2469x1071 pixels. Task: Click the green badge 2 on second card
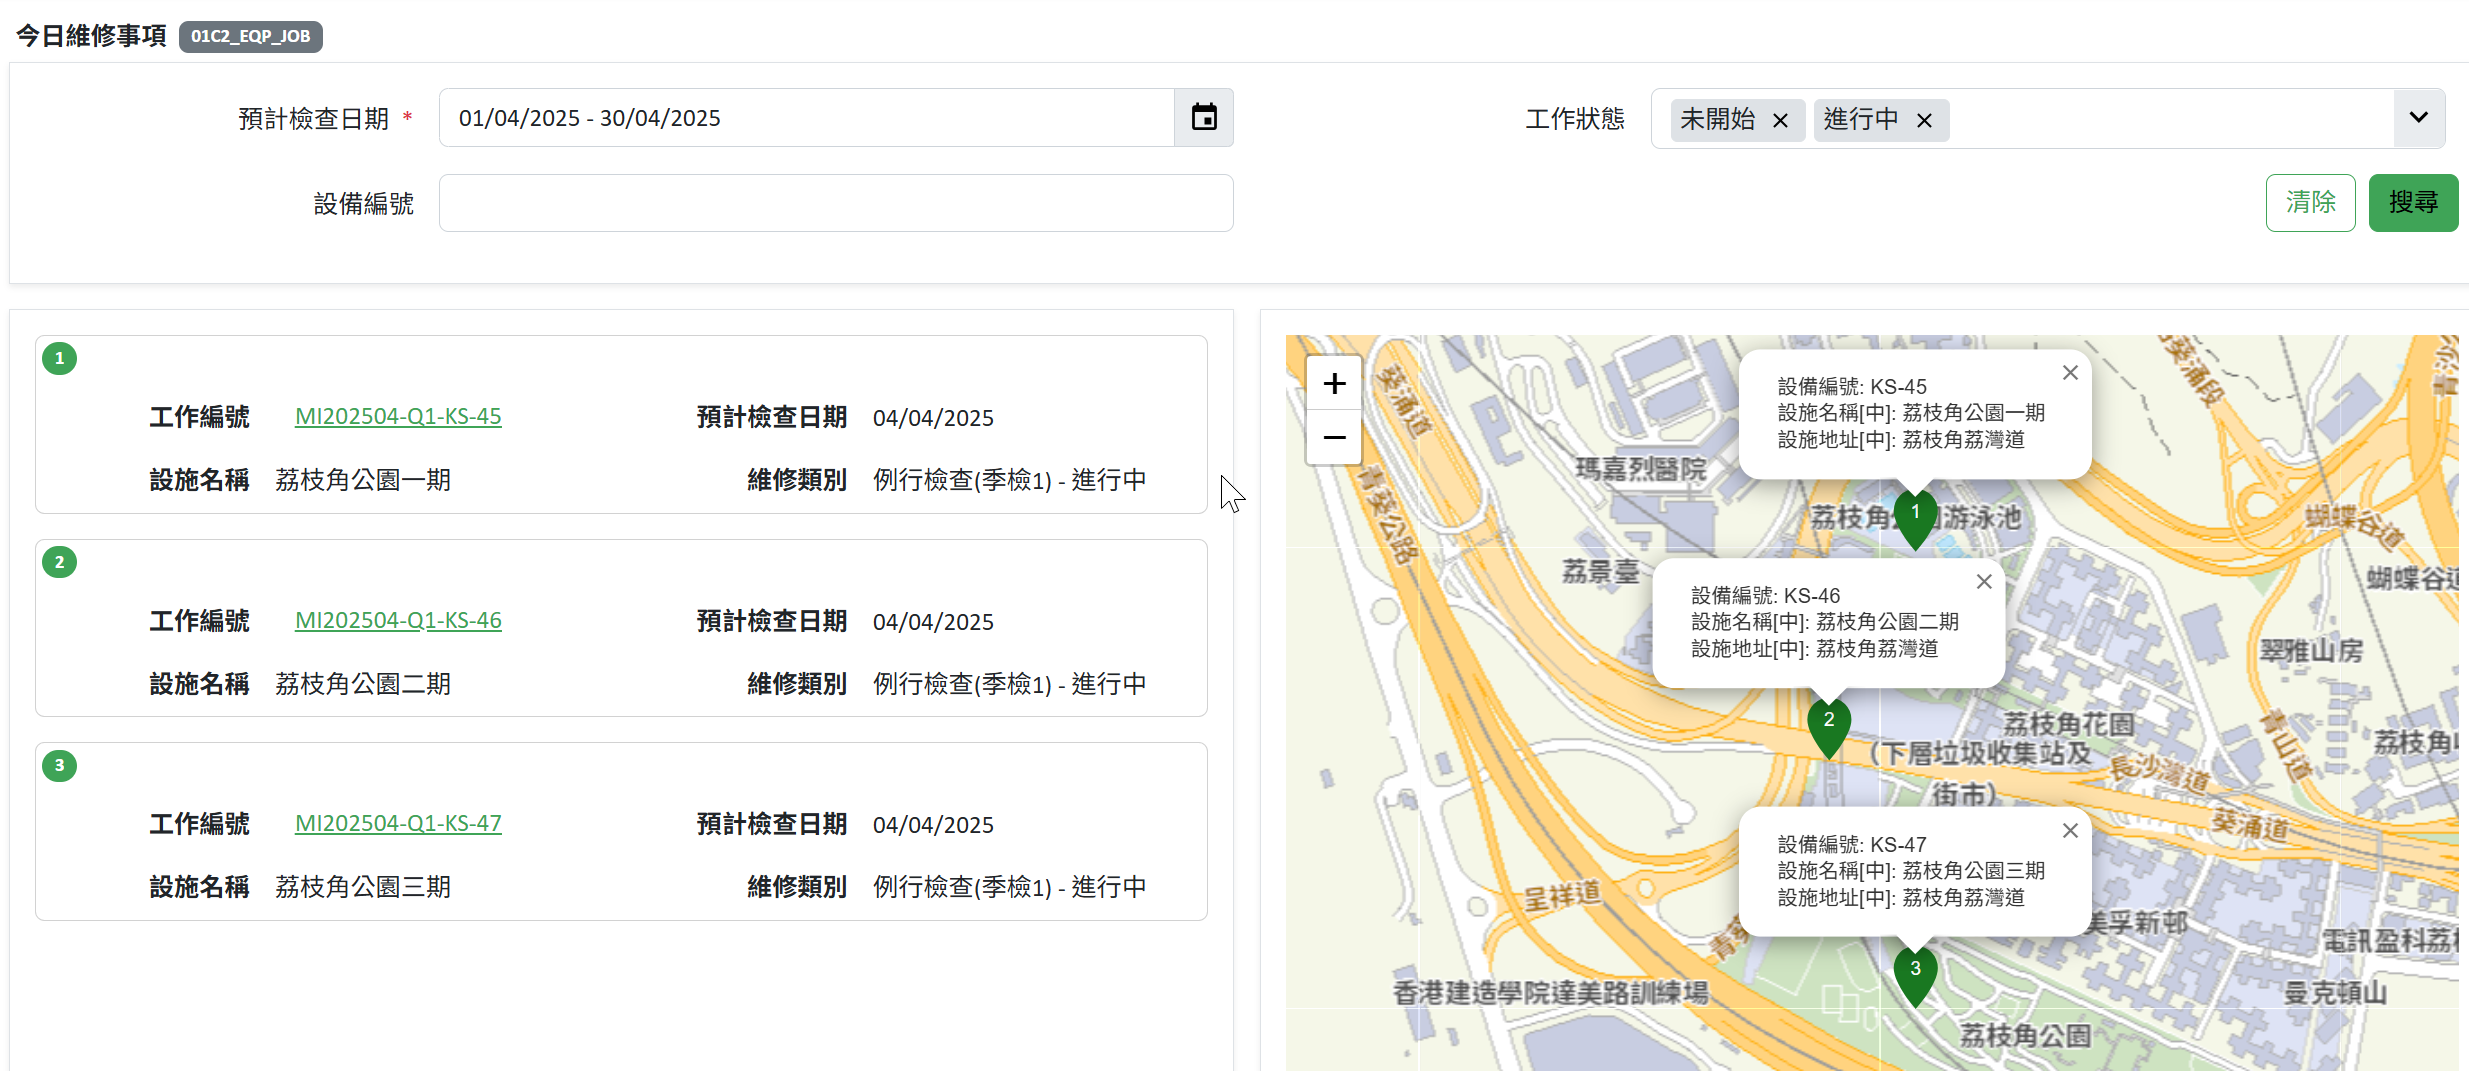[x=60, y=562]
